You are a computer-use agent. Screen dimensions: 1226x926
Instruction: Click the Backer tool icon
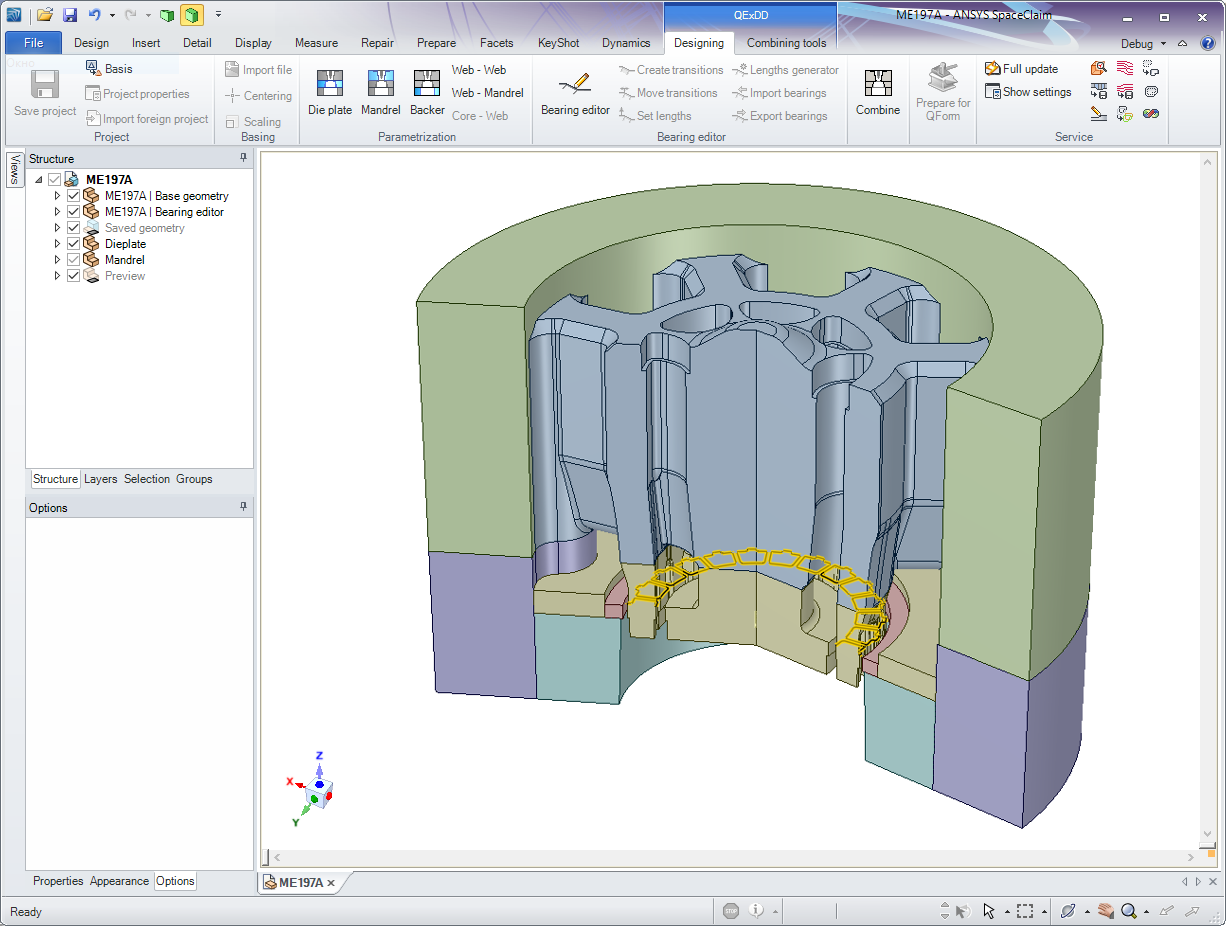click(427, 84)
